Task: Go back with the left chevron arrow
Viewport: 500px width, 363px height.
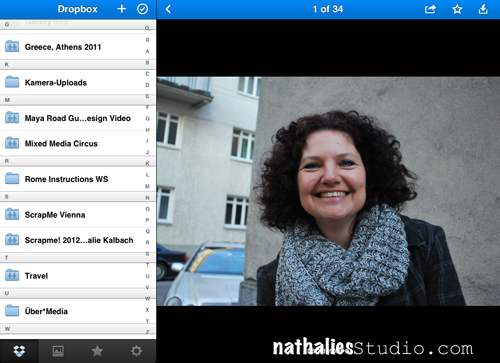Action: (168, 9)
